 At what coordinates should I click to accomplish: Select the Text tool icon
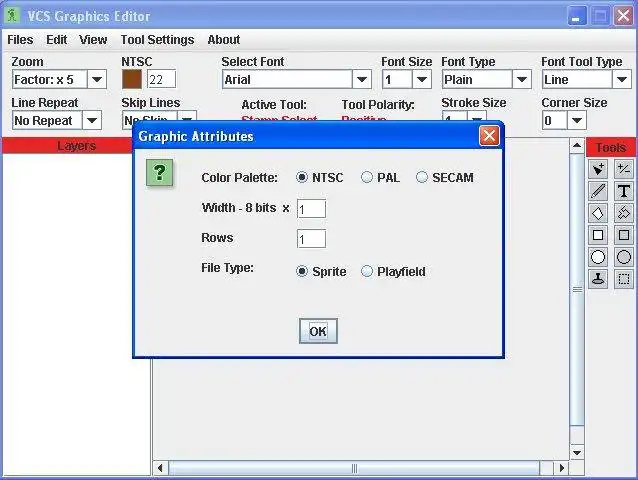(624, 191)
